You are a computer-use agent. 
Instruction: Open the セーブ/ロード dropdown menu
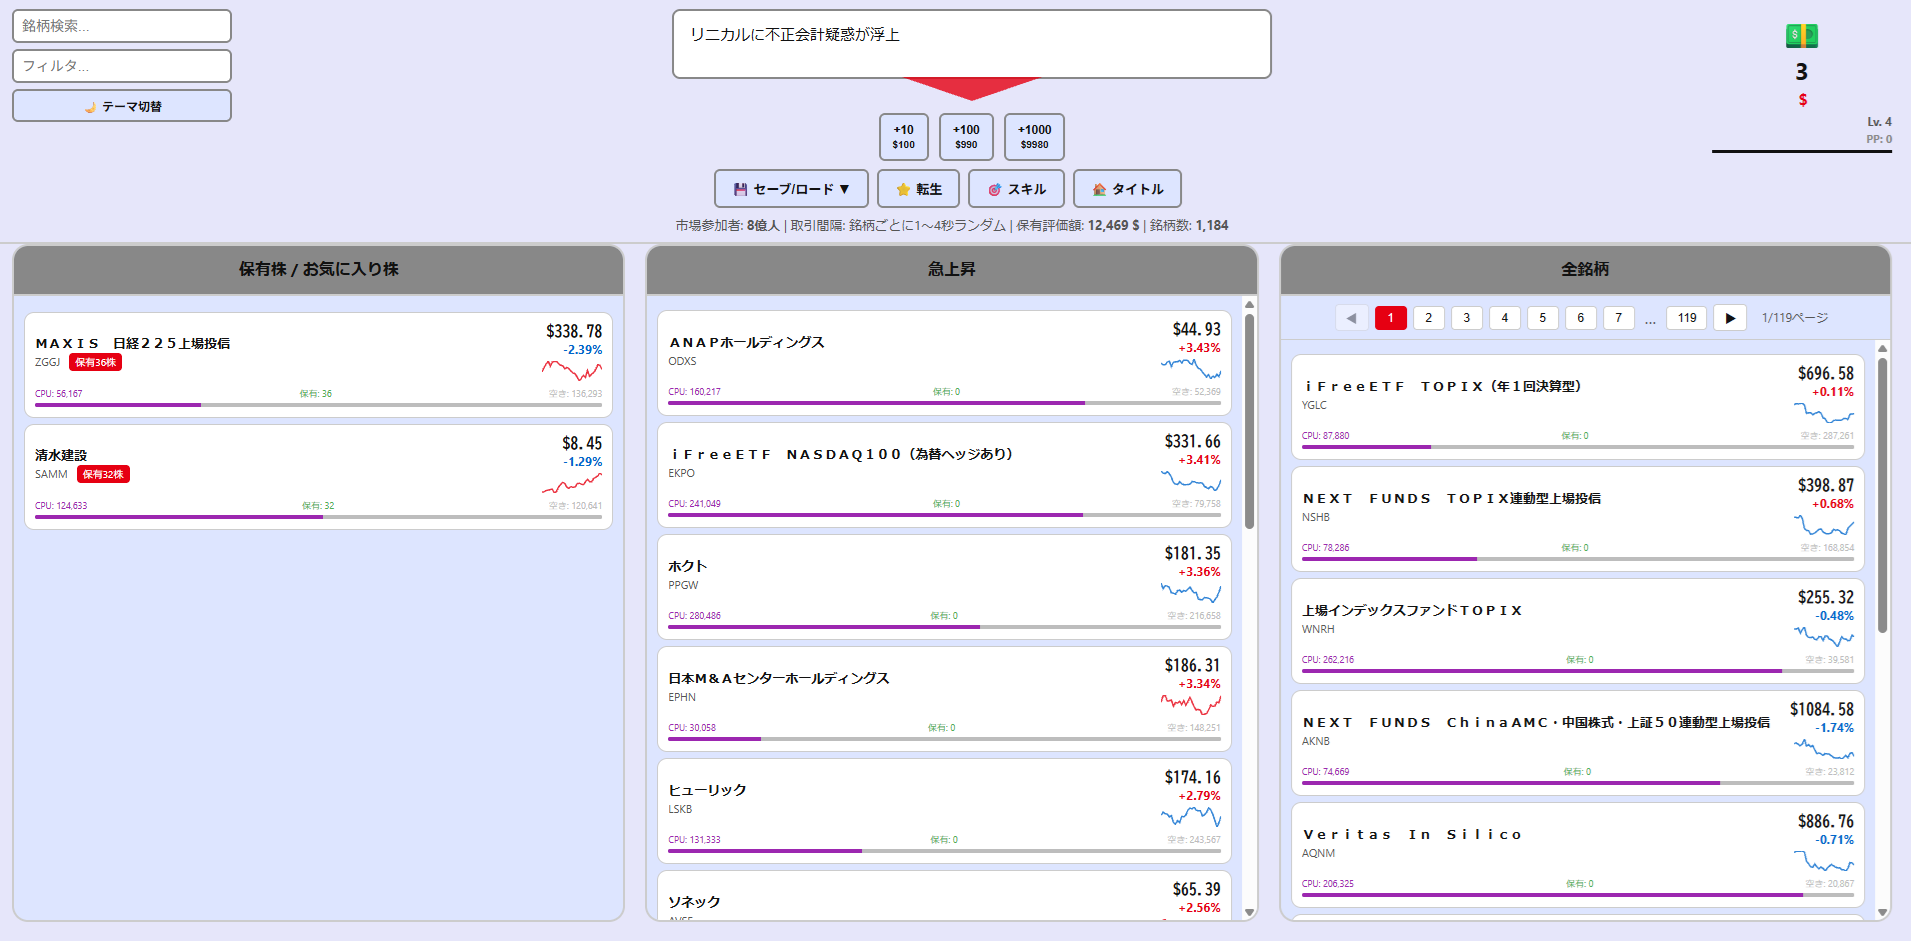pos(791,189)
